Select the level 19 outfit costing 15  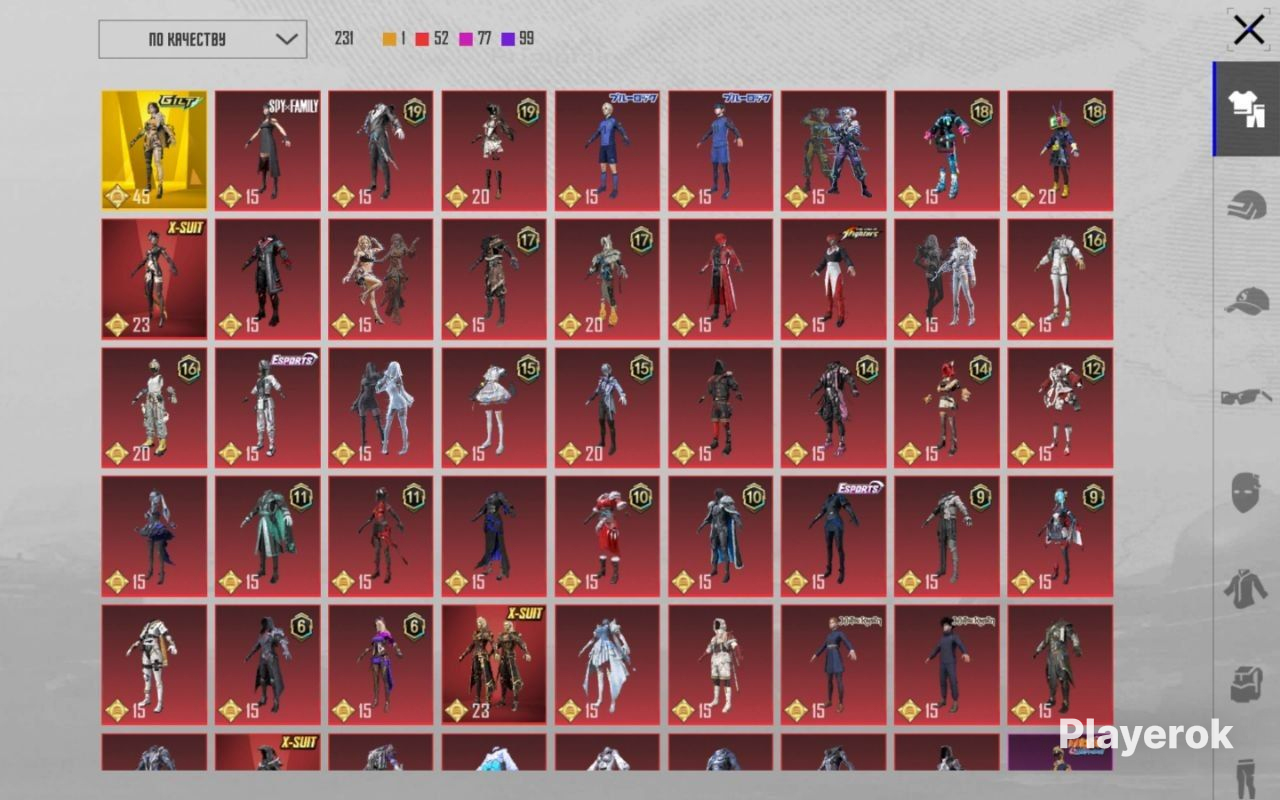(381, 150)
